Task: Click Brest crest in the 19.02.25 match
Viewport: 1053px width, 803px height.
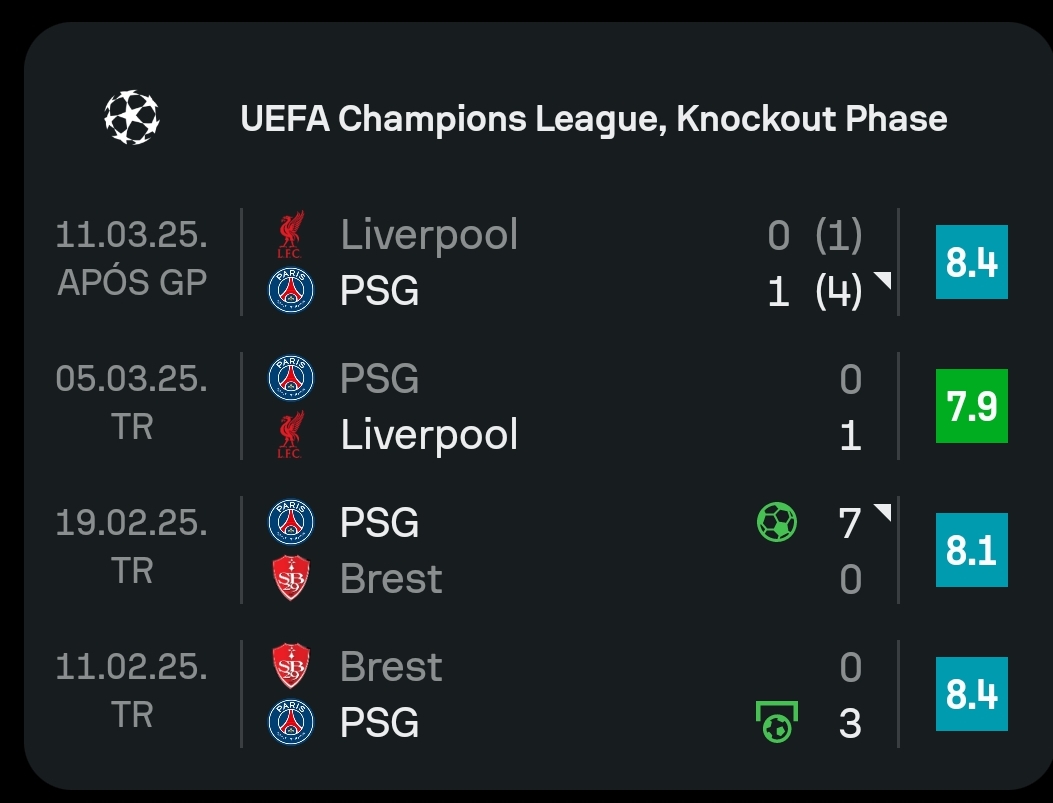Action: point(291,578)
